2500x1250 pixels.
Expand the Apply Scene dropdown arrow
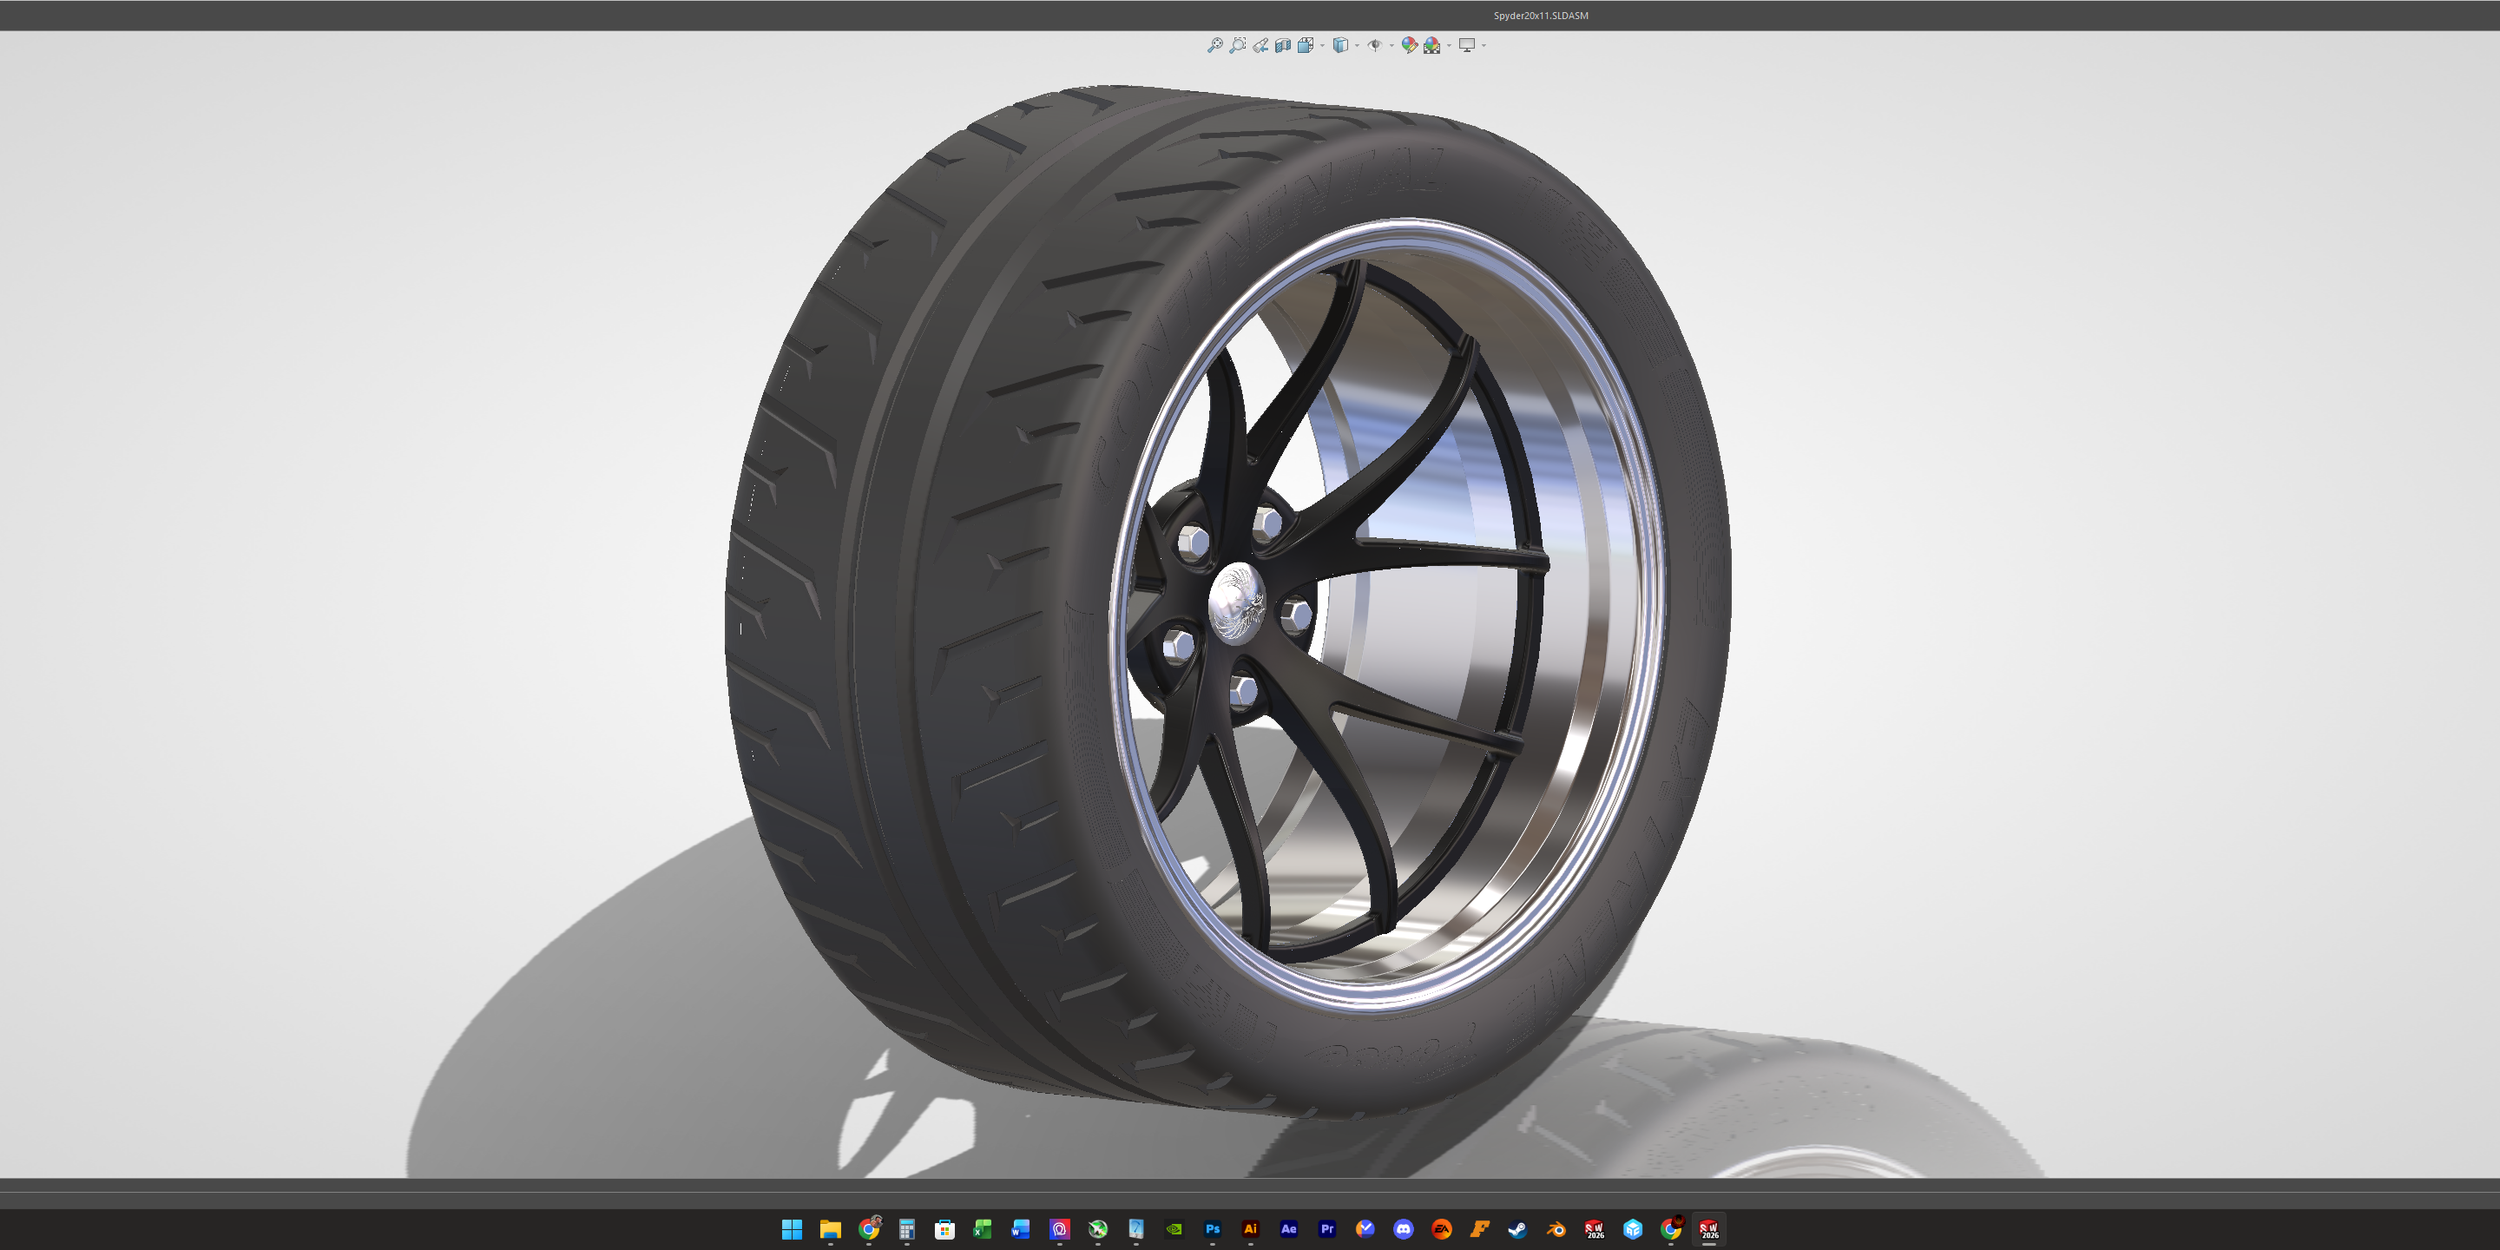[x=1449, y=45]
